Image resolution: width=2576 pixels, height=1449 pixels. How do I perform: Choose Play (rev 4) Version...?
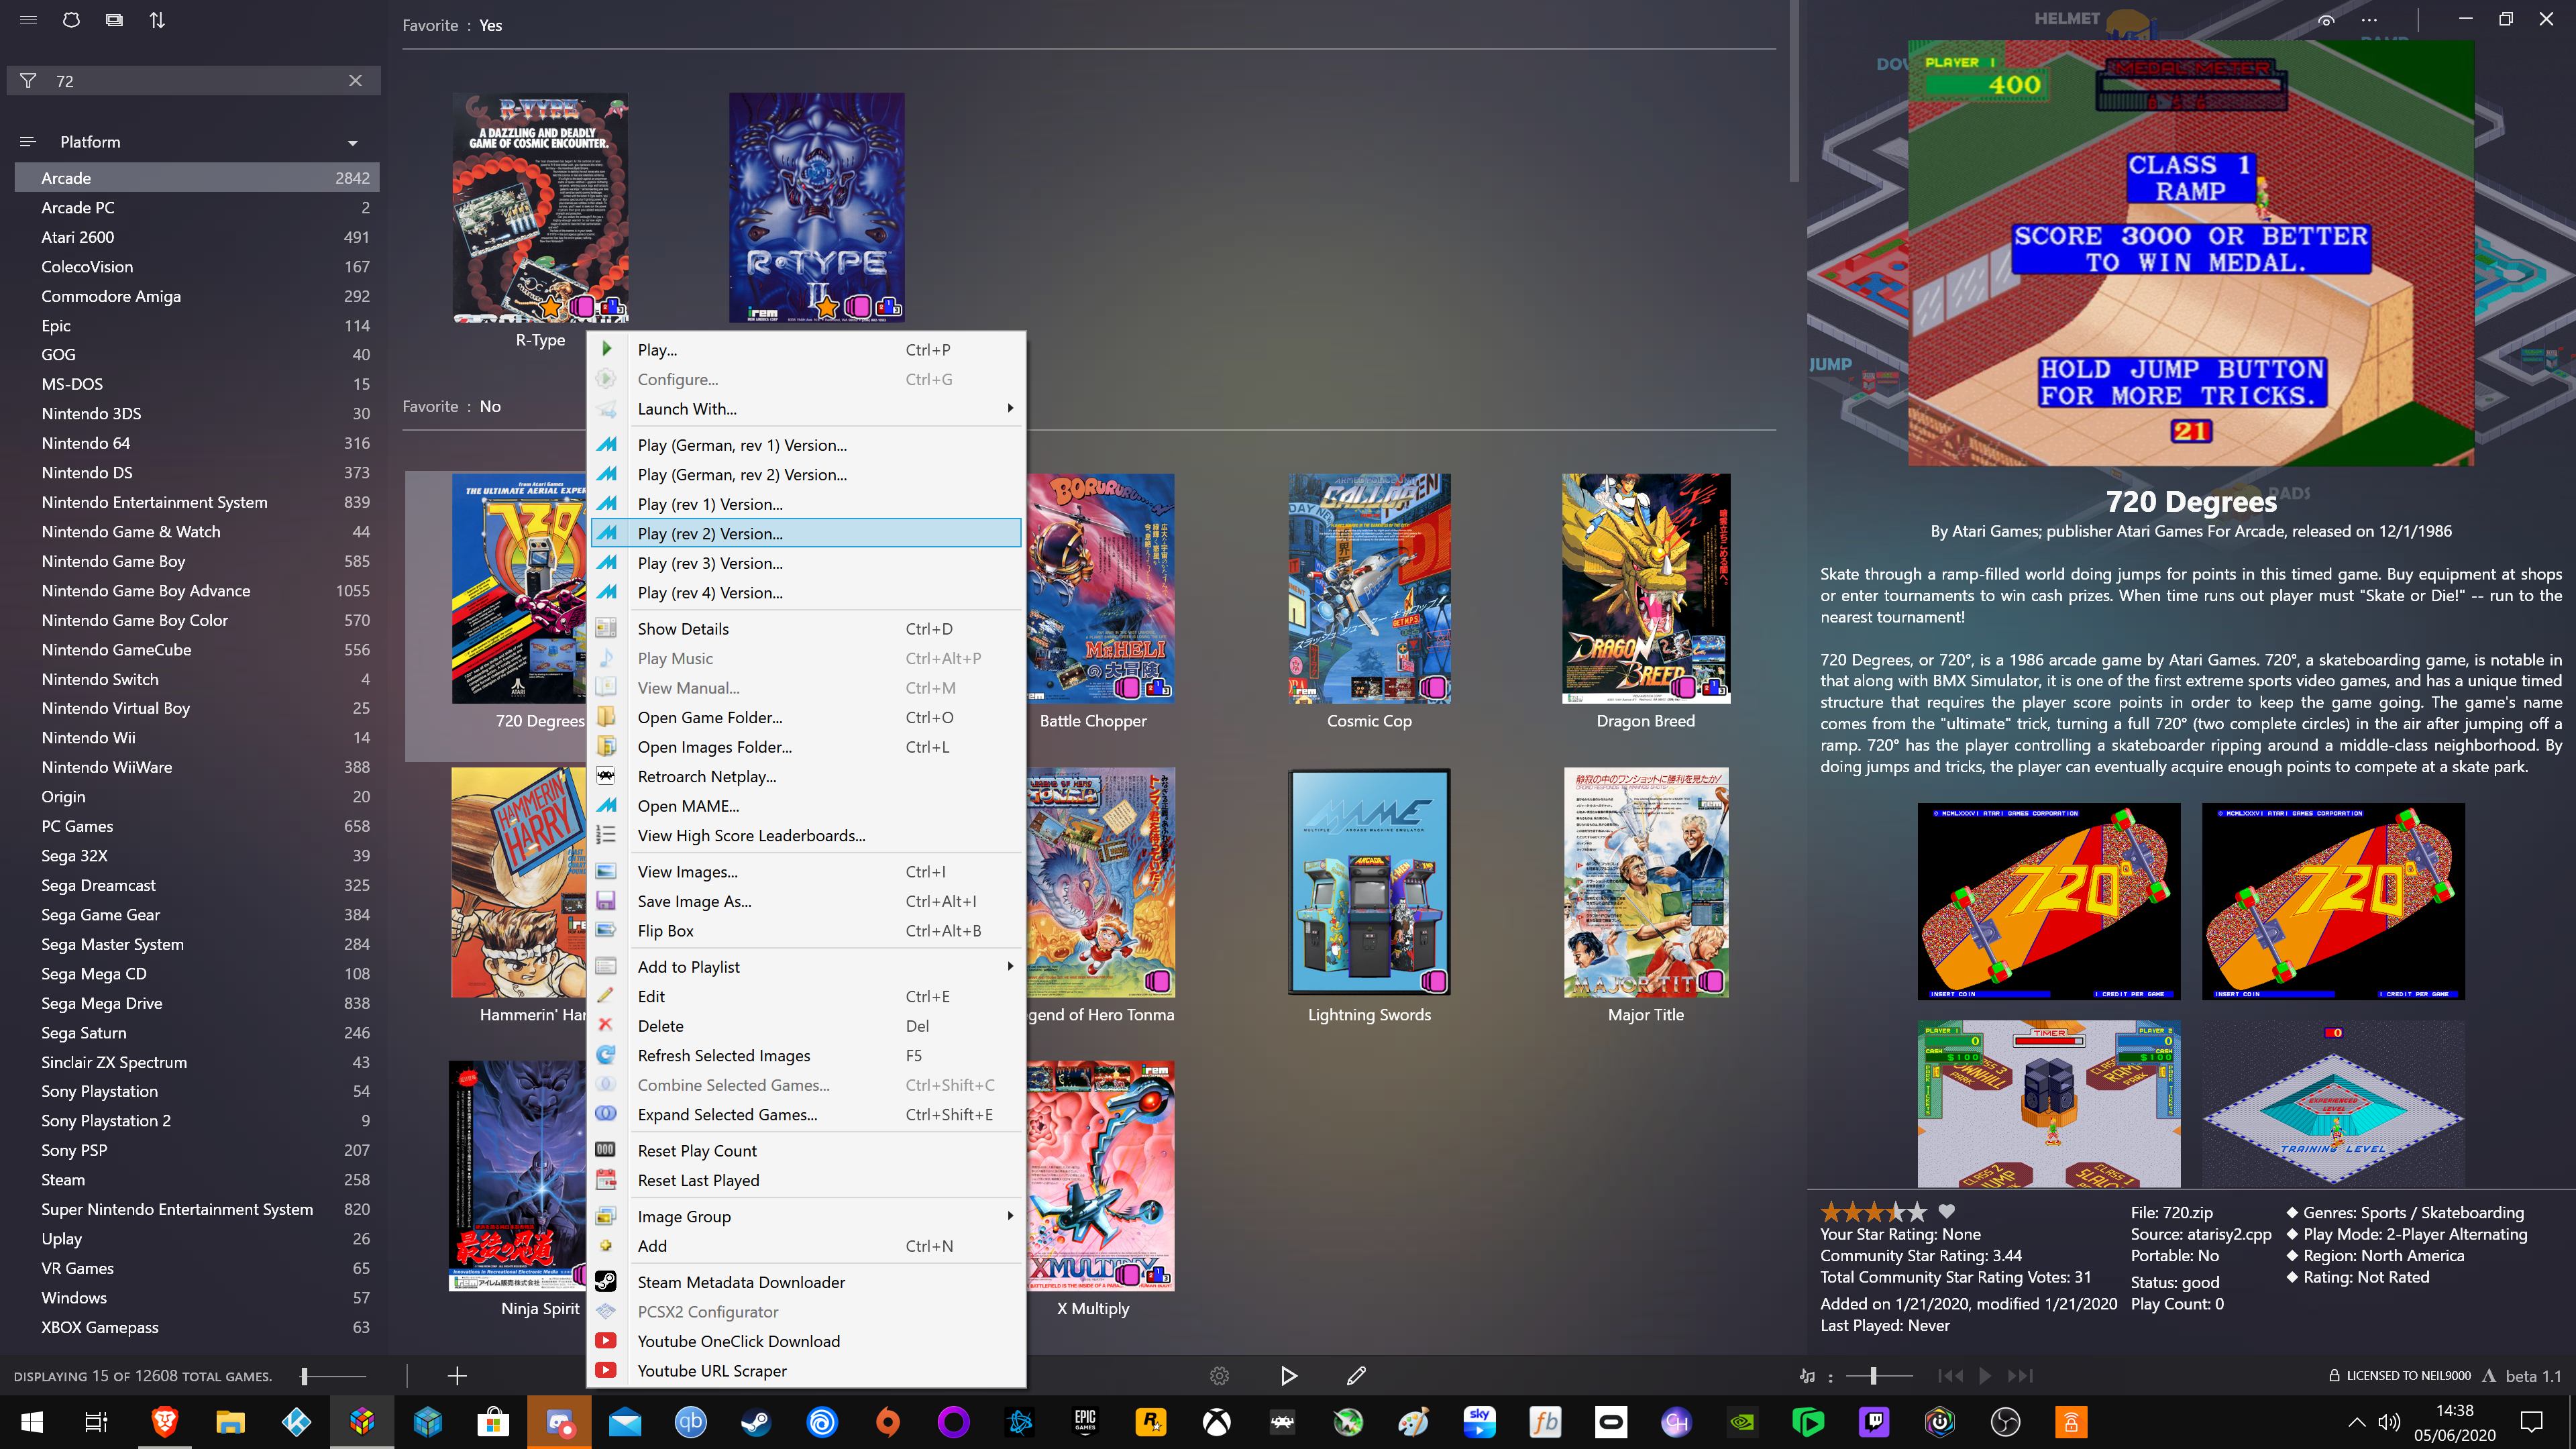tap(806, 593)
